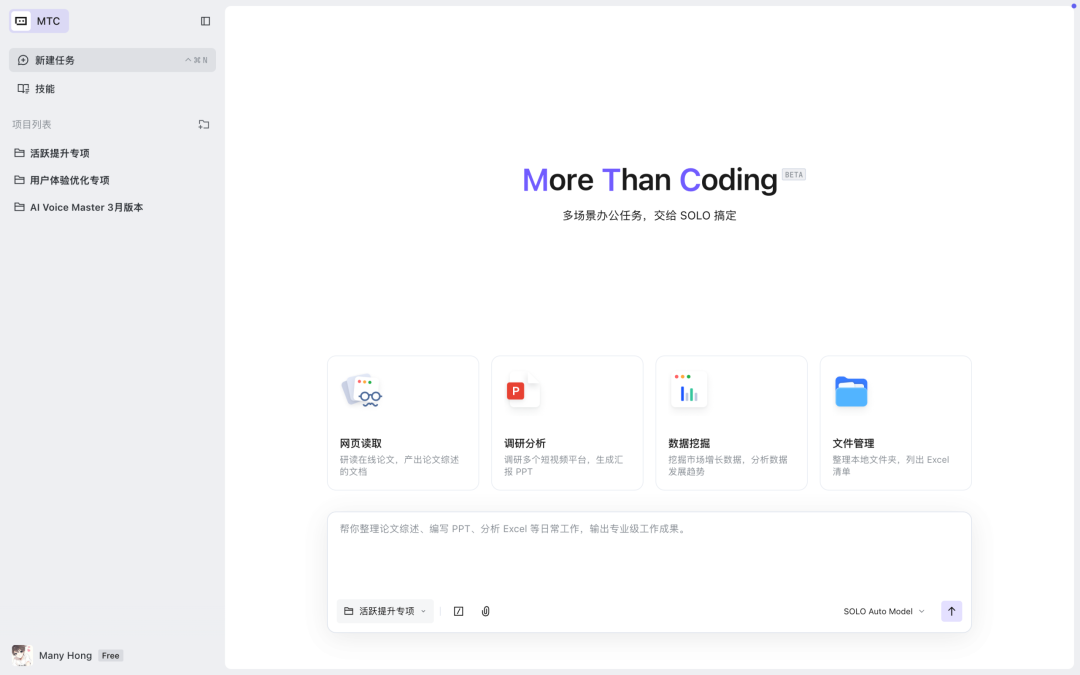Select the 数据挖掘 data mining skill card
This screenshot has height=675, width=1080.
(731, 422)
